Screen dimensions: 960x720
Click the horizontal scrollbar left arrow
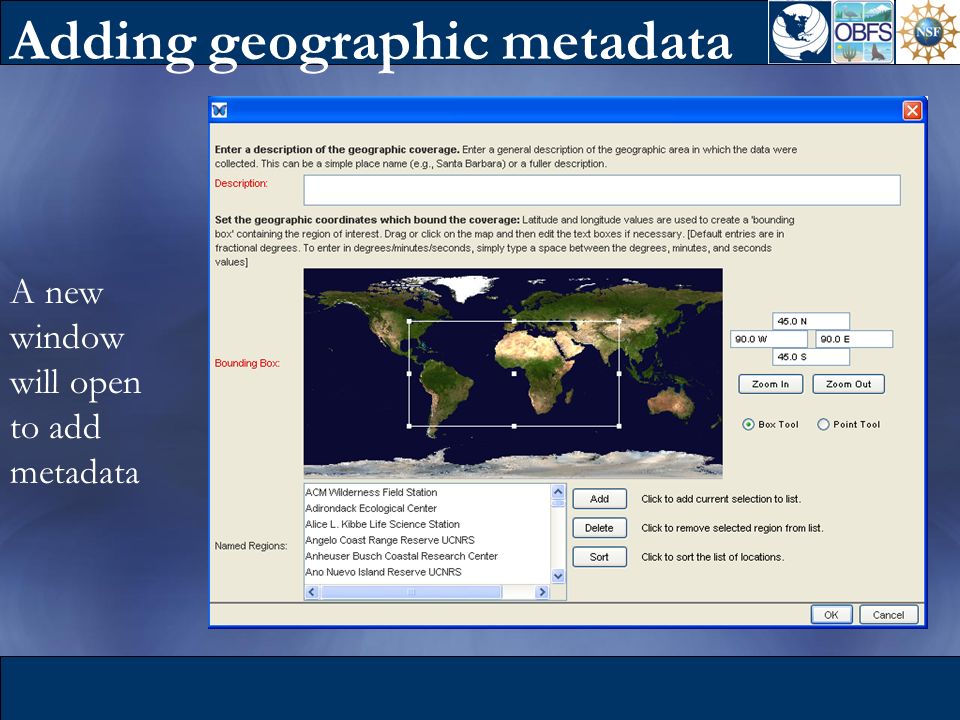point(312,592)
